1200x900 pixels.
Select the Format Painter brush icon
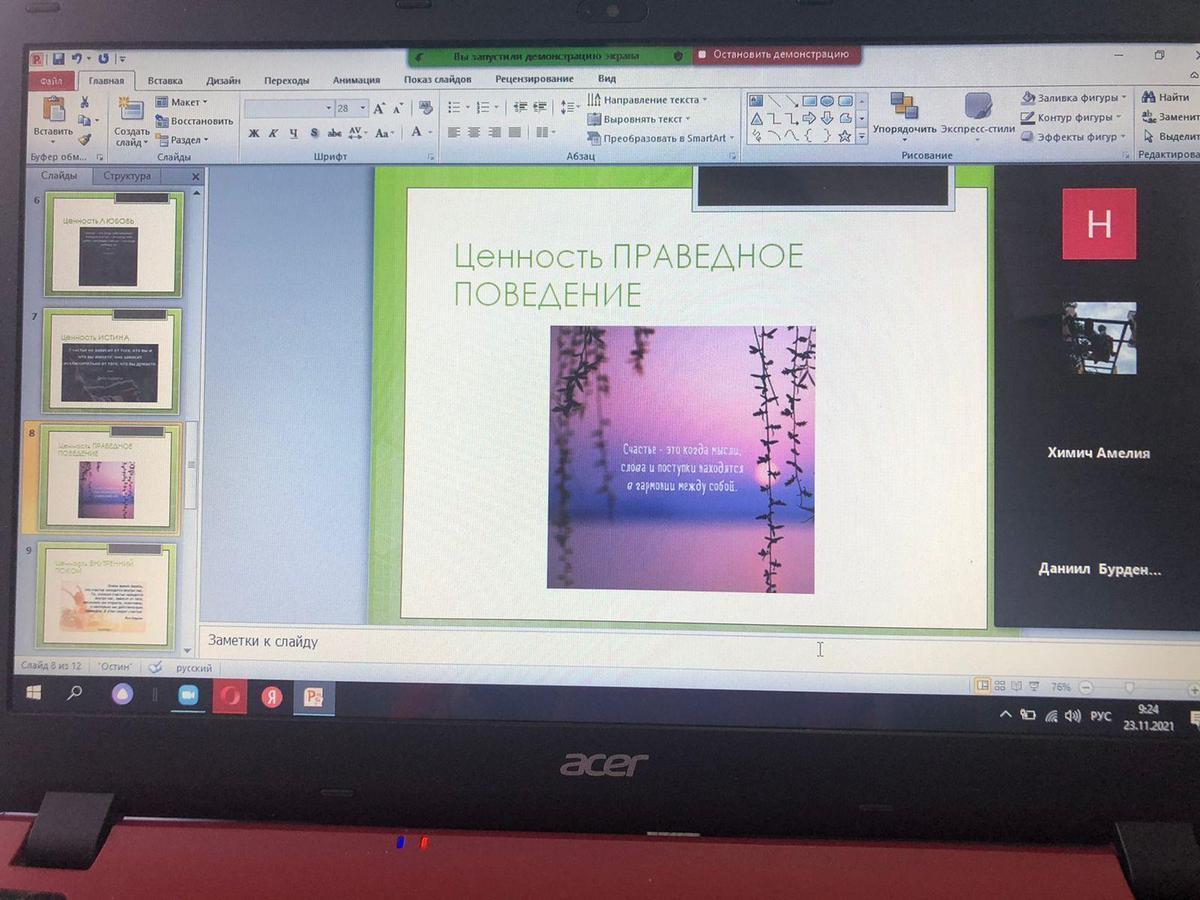tap(85, 140)
